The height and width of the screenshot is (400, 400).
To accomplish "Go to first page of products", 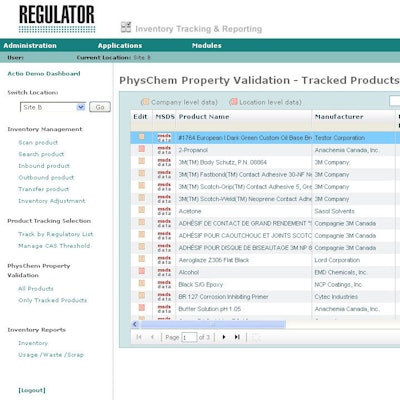I will click(139, 337).
